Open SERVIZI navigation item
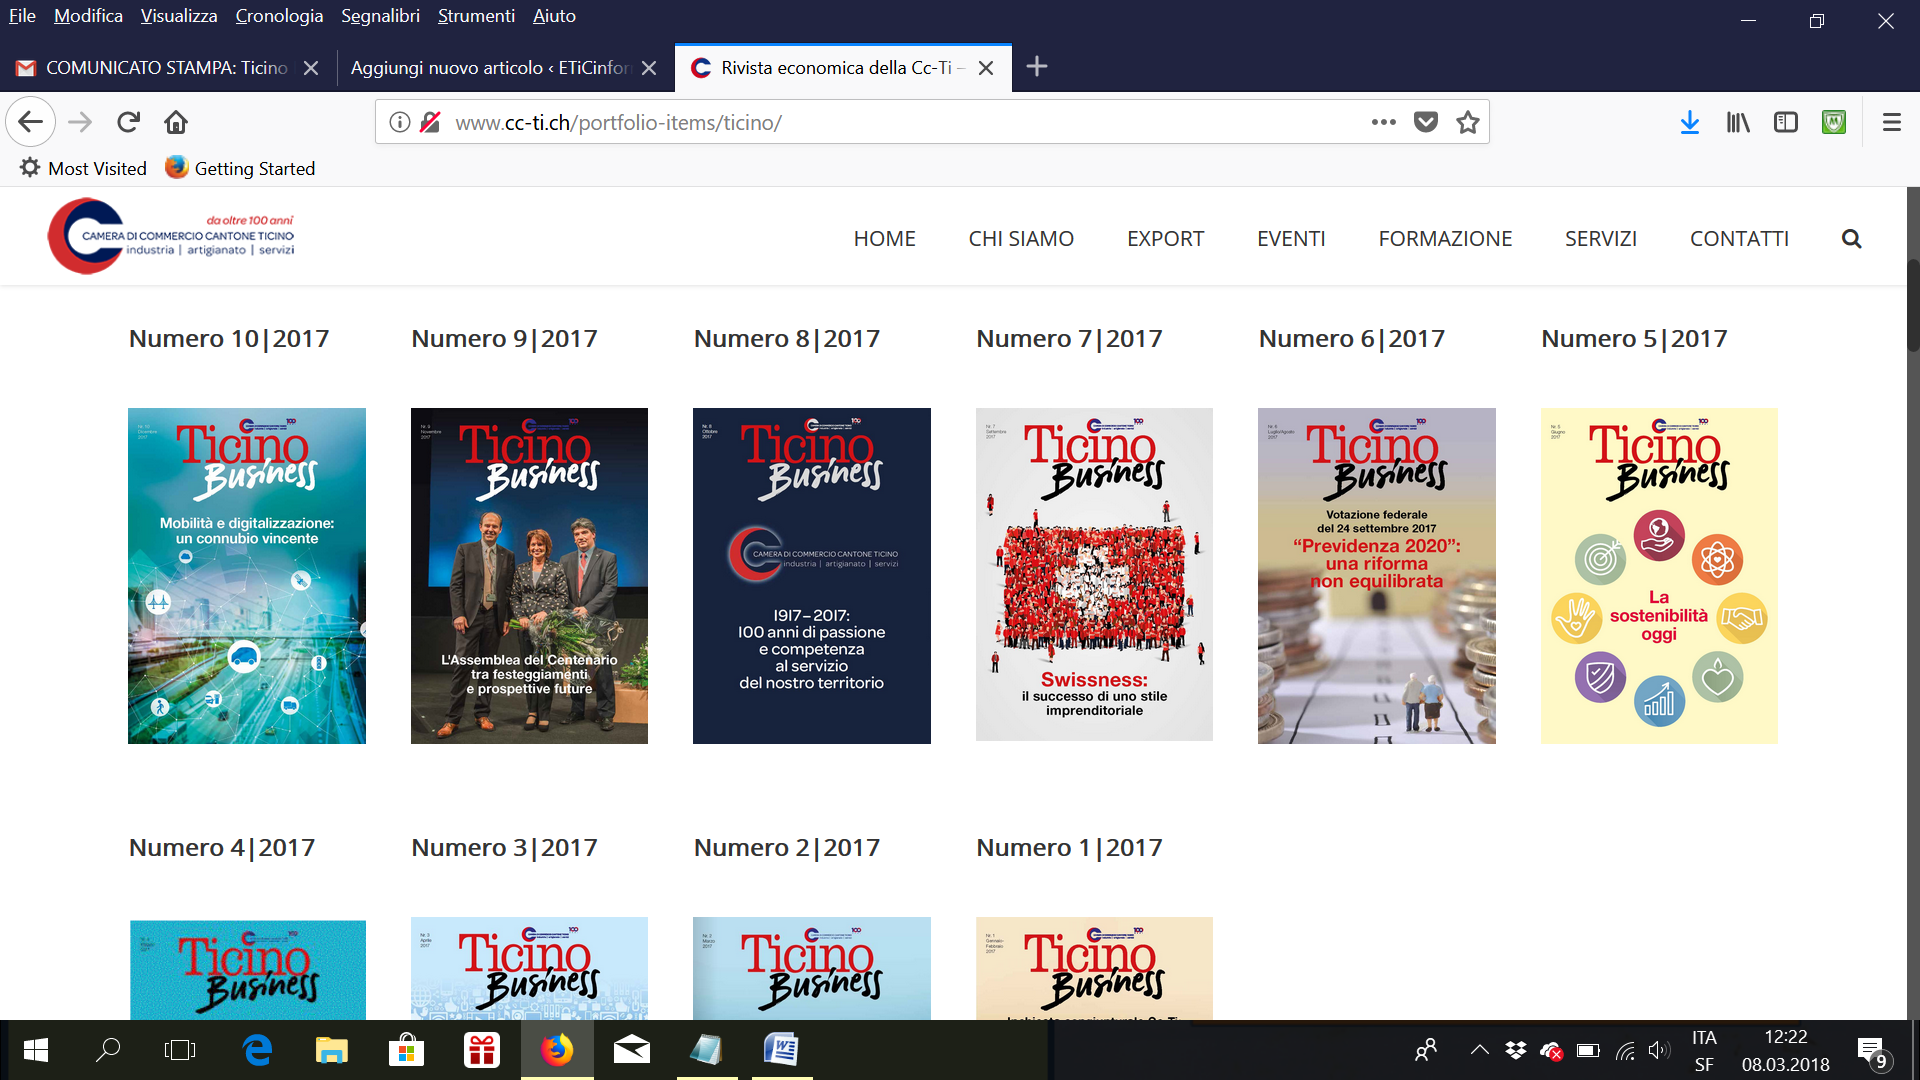 (x=1601, y=239)
